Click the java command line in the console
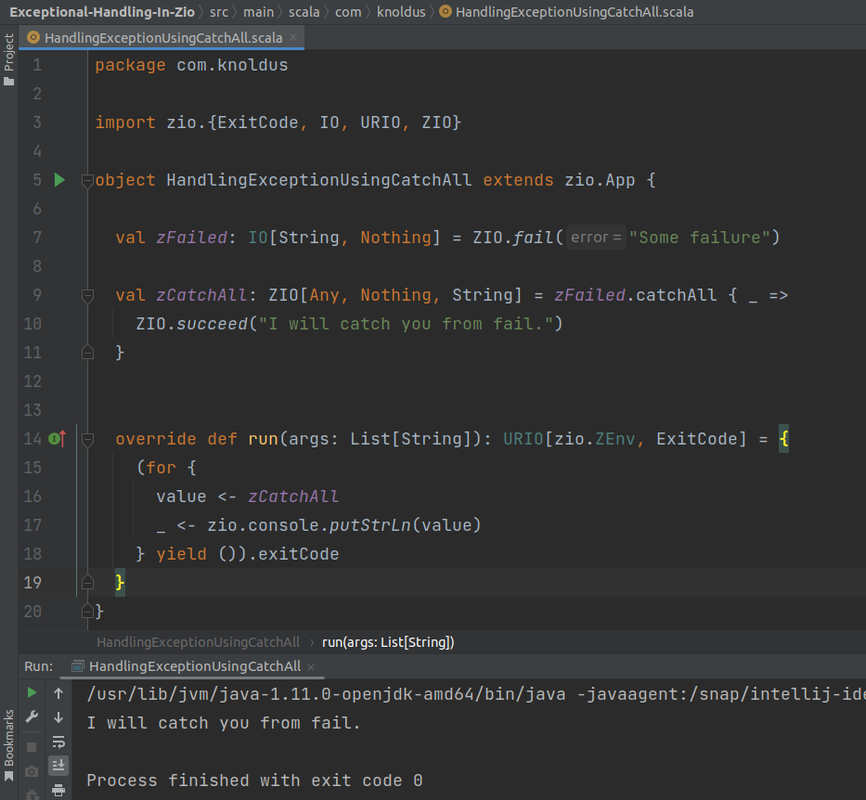 pos(476,694)
